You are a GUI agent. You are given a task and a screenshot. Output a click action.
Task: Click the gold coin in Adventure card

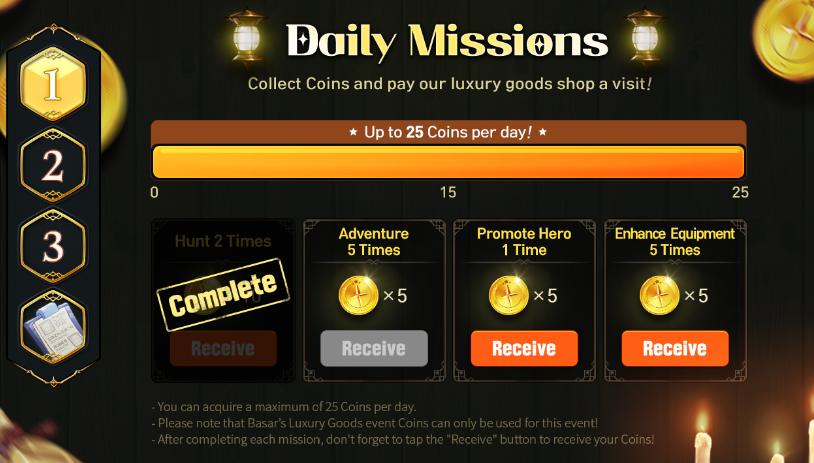click(x=358, y=296)
